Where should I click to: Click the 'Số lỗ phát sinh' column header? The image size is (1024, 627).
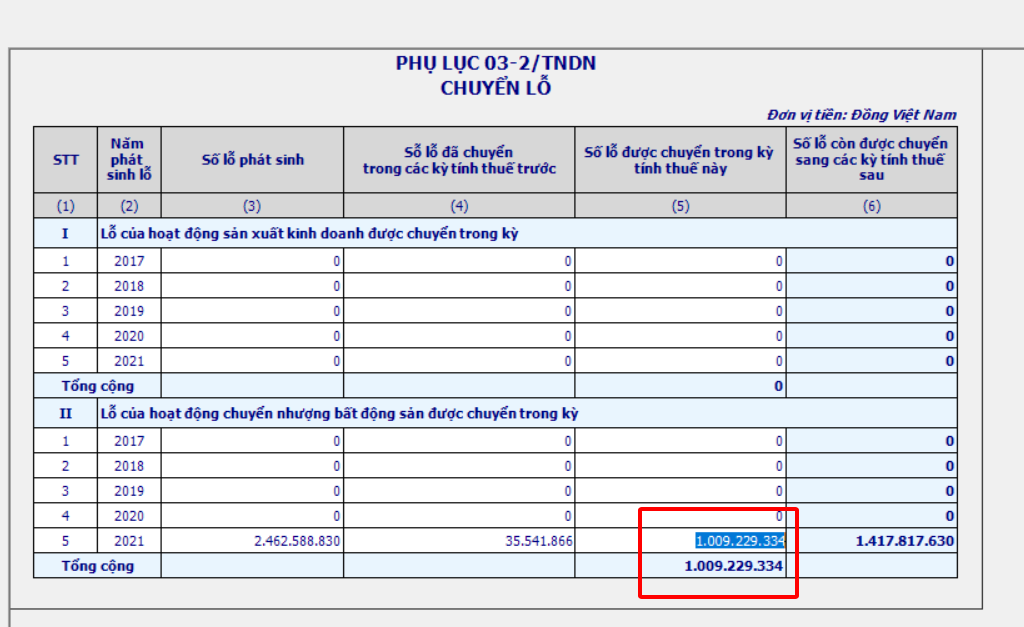(x=252, y=160)
